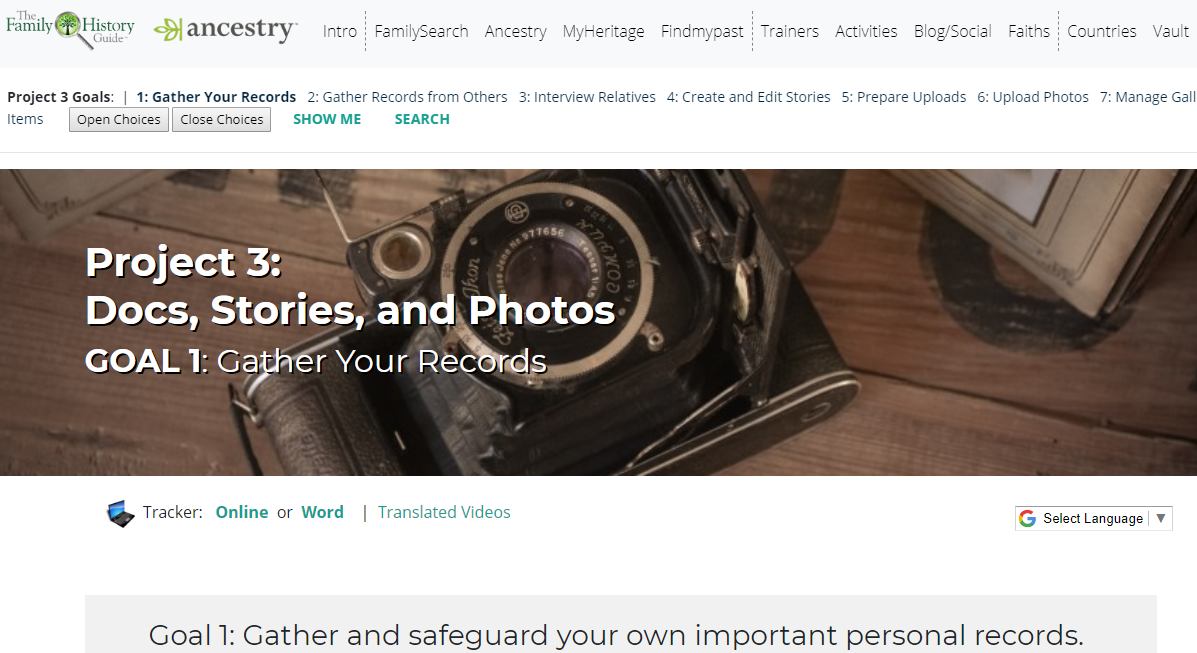Expand the Select Language combo box

(x=1093, y=519)
